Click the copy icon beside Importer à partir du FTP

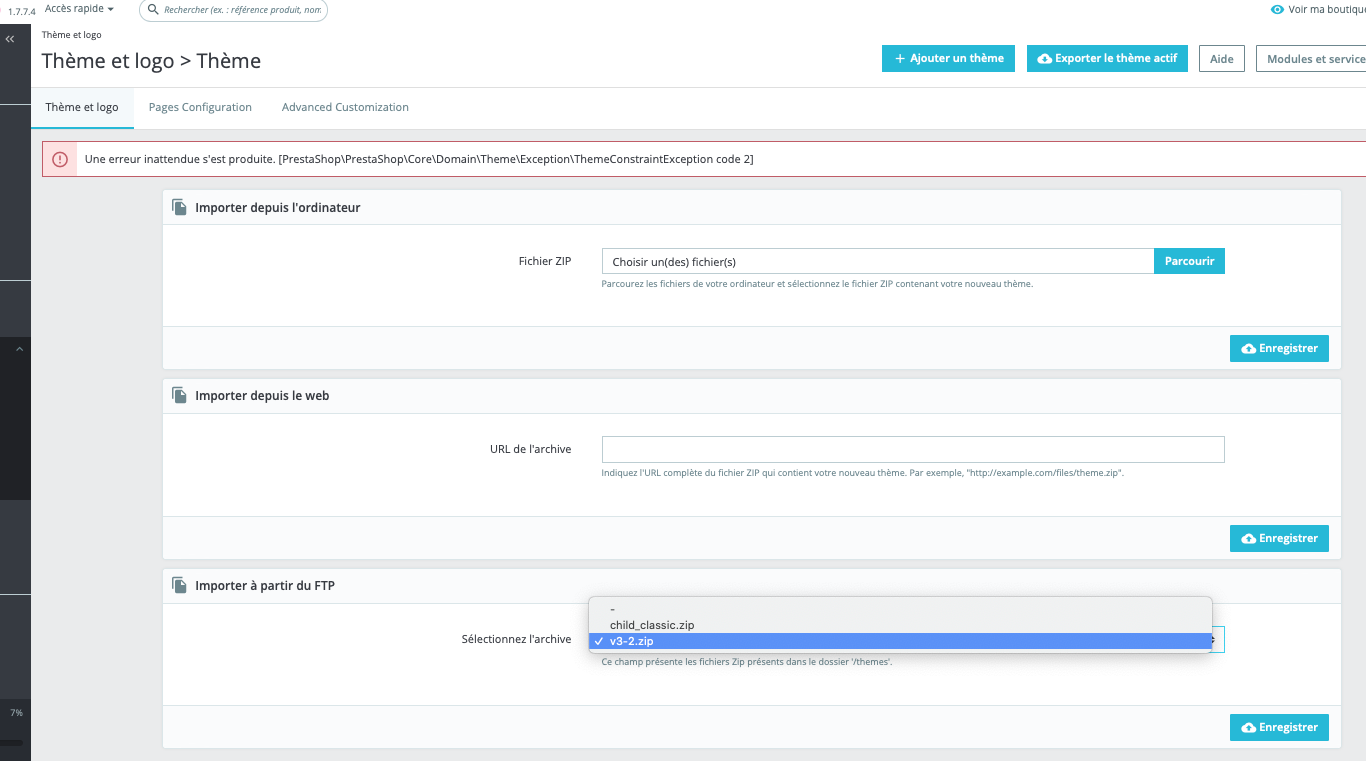pyautogui.click(x=179, y=585)
